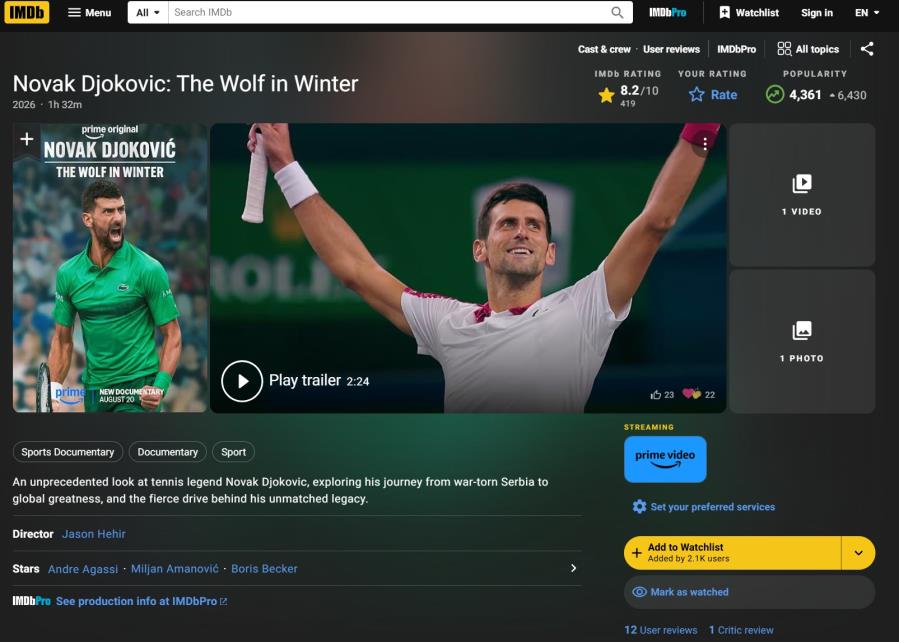This screenshot has height=642, width=899.
Task: Open the Watchlist in the header
Action: 749,13
